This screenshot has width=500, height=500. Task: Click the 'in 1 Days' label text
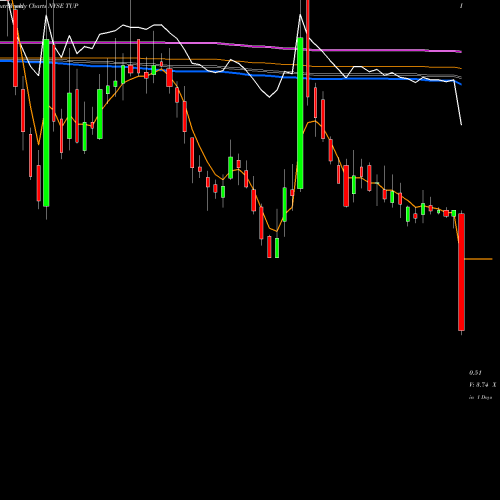(481, 397)
